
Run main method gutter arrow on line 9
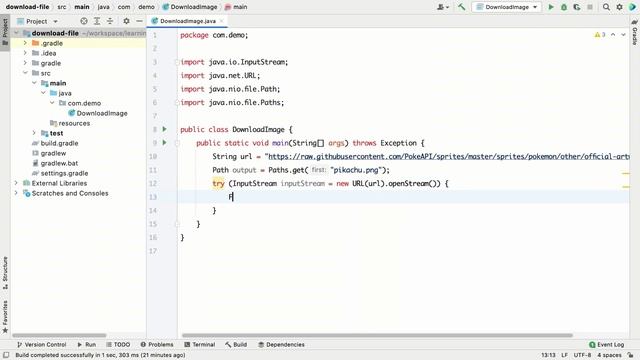tap(164, 142)
